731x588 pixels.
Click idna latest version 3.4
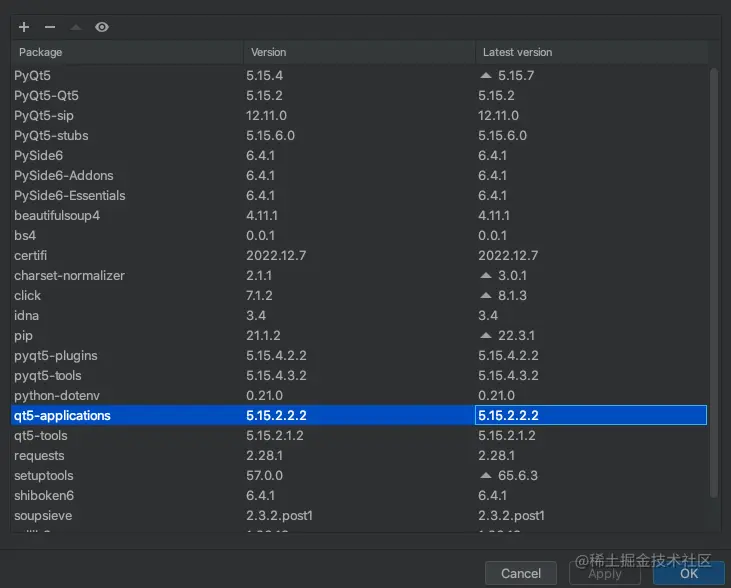click(488, 316)
